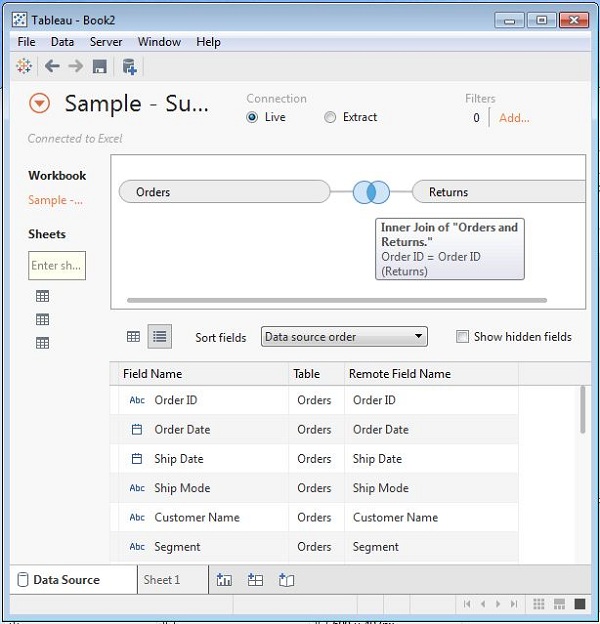Click the next sheet navigation arrow
Viewport: 600px width, 624px height.
point(498,604)
